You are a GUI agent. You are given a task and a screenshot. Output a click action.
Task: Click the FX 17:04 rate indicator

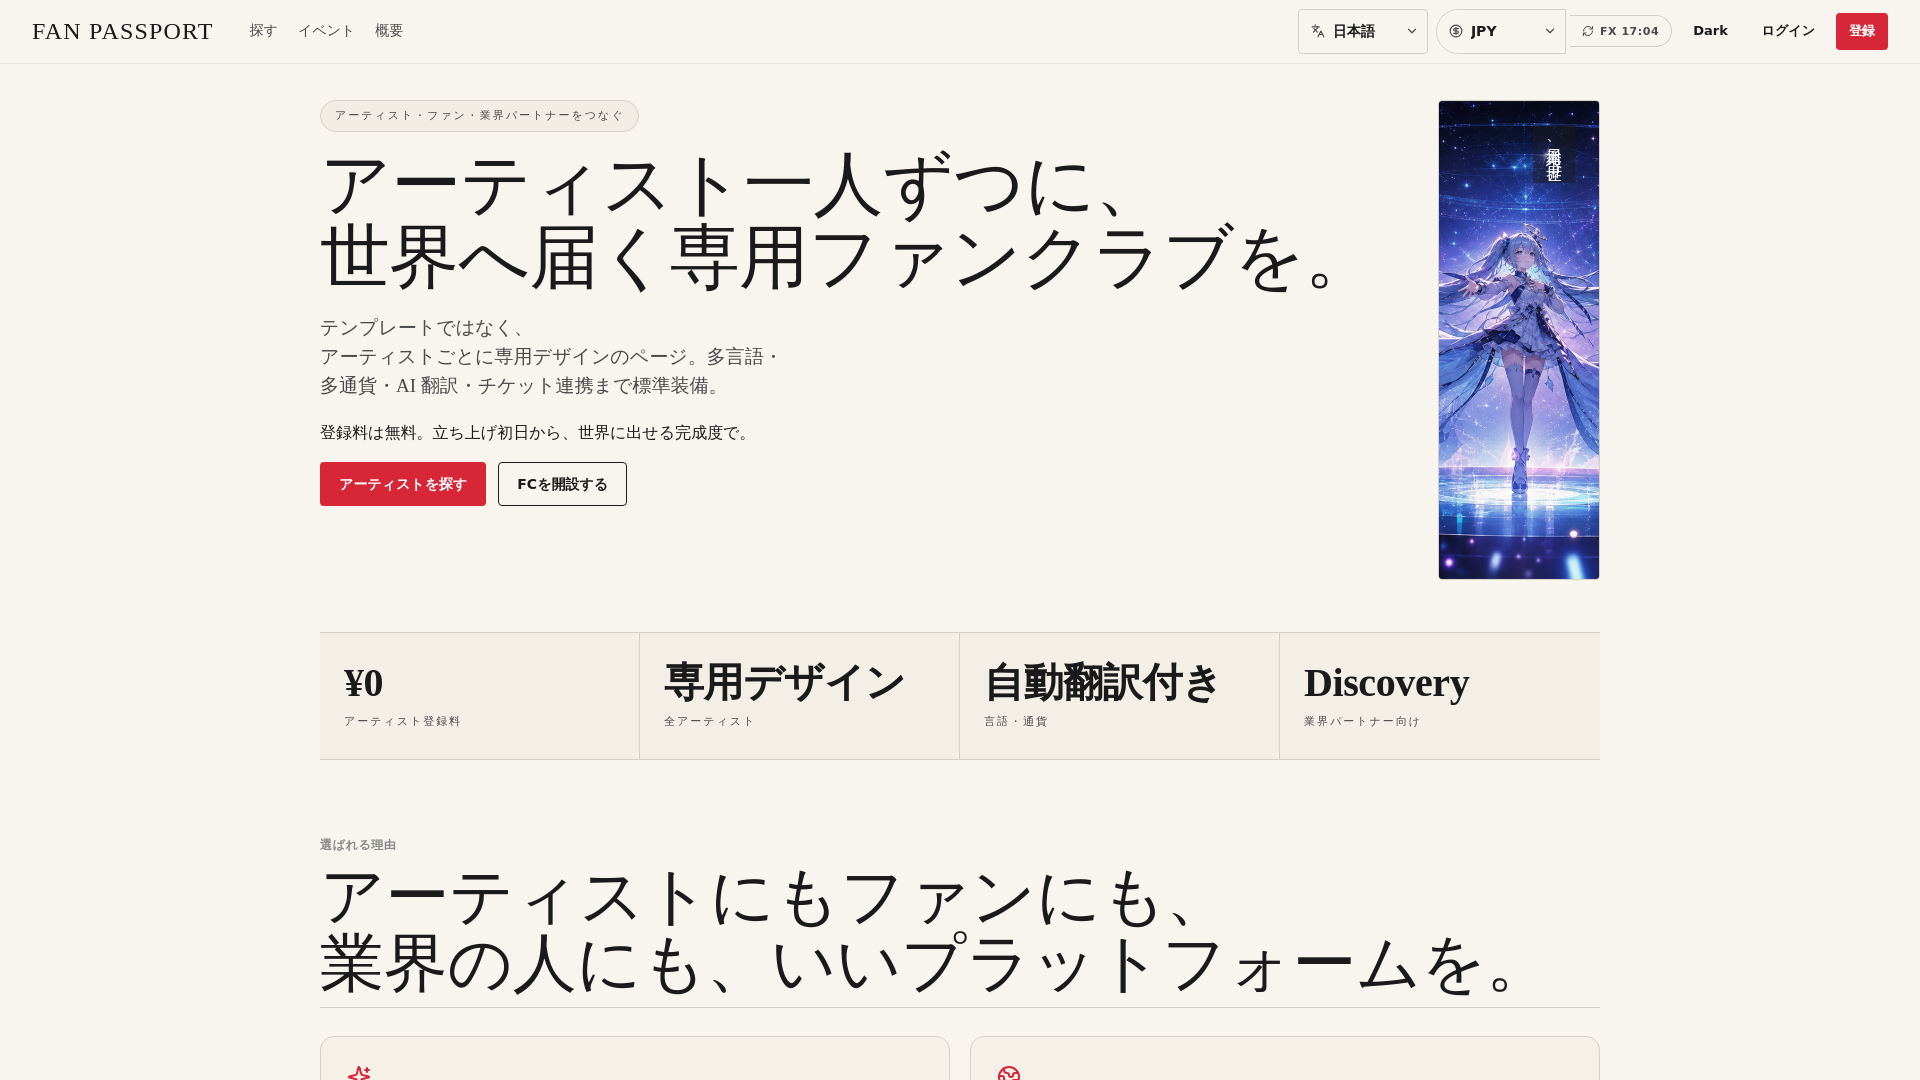pyautogui.click(x=1620, y=31)
